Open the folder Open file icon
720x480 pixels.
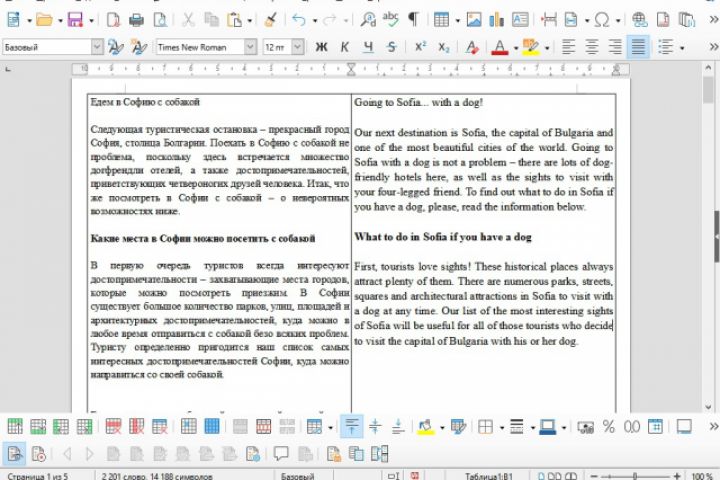click(45, 20)
